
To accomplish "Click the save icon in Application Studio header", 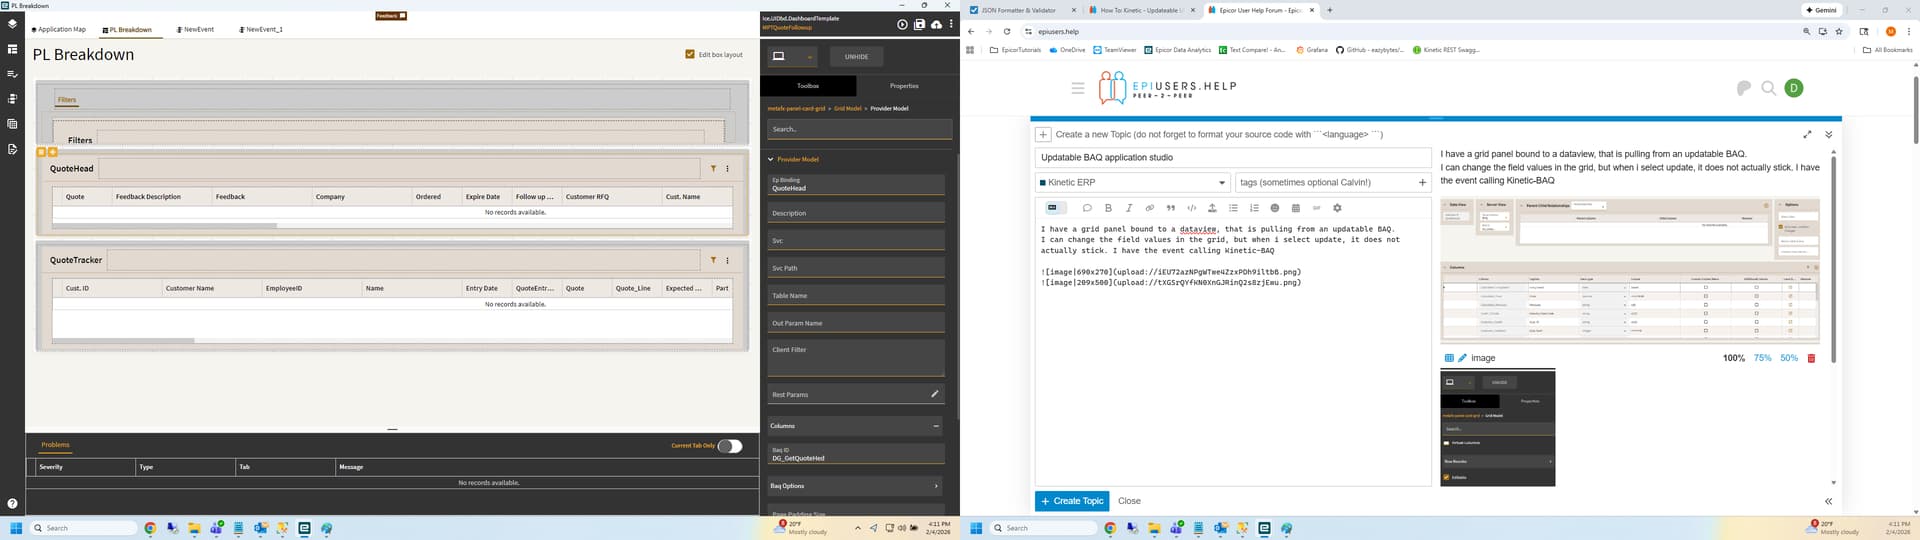I will coord(919,24).
